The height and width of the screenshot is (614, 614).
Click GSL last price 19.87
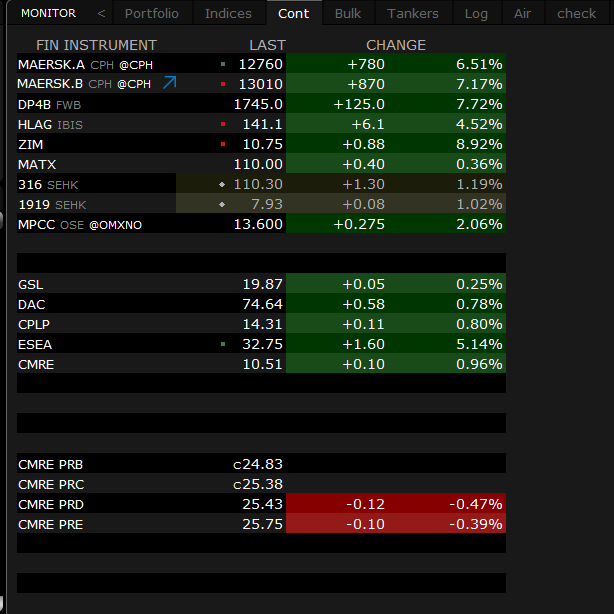click(x=262, y=284)
